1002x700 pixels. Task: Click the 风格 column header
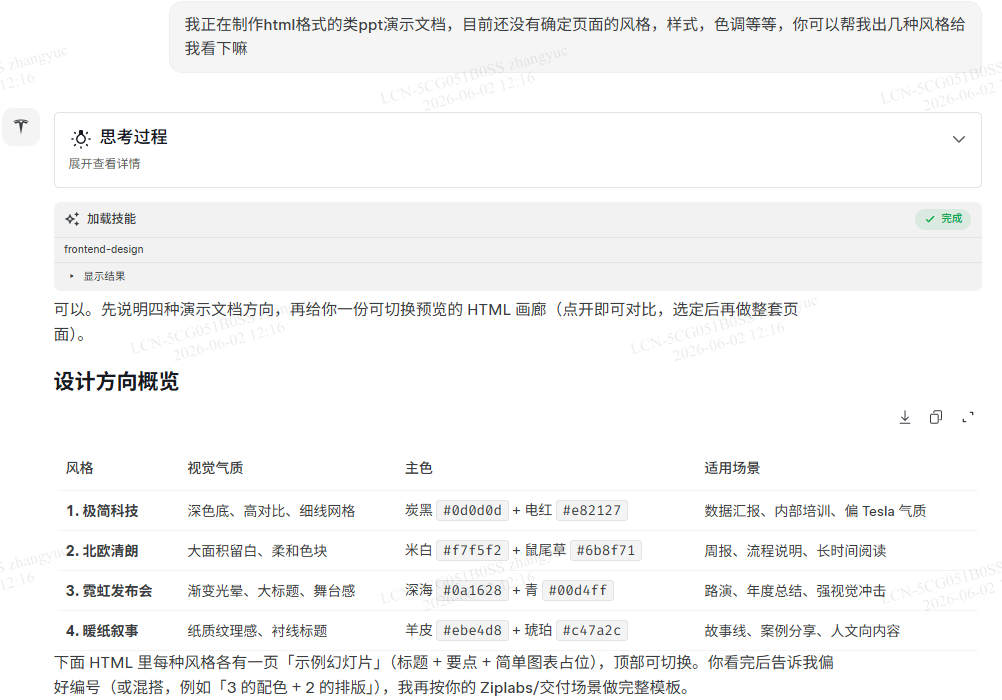tap(80, 468)
